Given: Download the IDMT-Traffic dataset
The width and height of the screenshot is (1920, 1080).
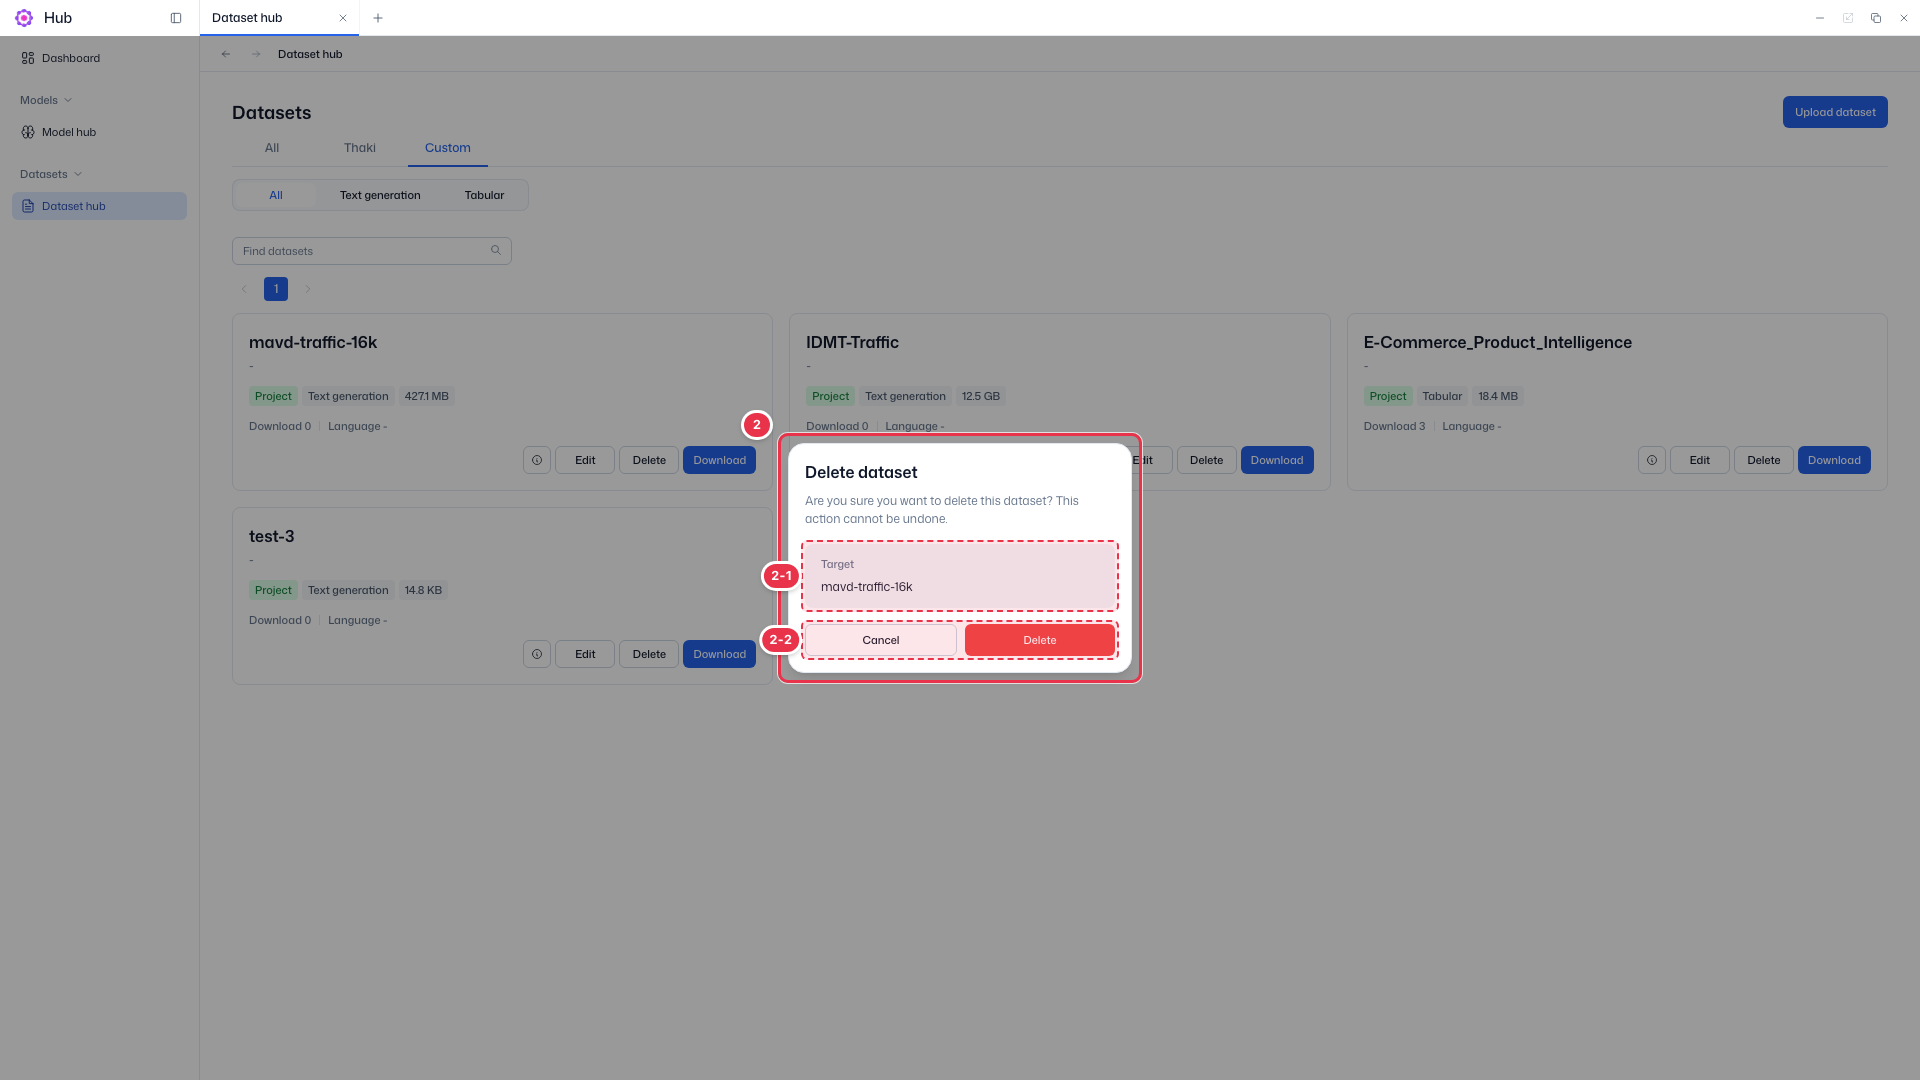Looking at the screenshot, I should pos(1277,460).
